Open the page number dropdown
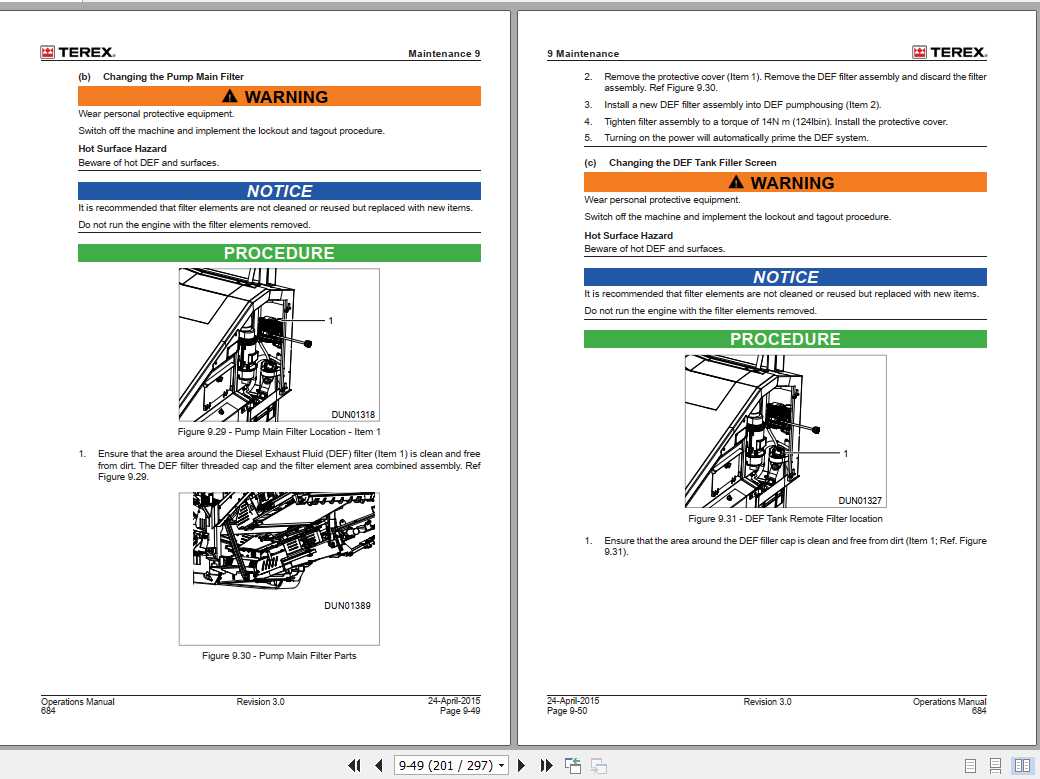The height and width of the screenshot is (779, 1040). pyautogui.click(x=503, y=765)
